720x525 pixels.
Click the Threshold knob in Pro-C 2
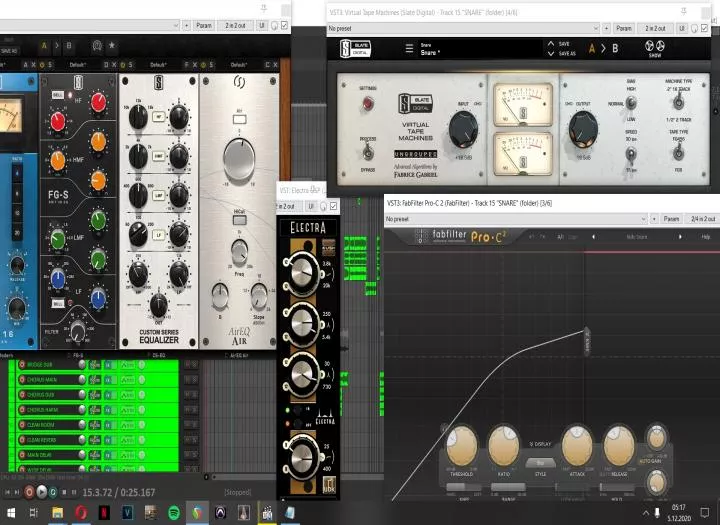461,446
